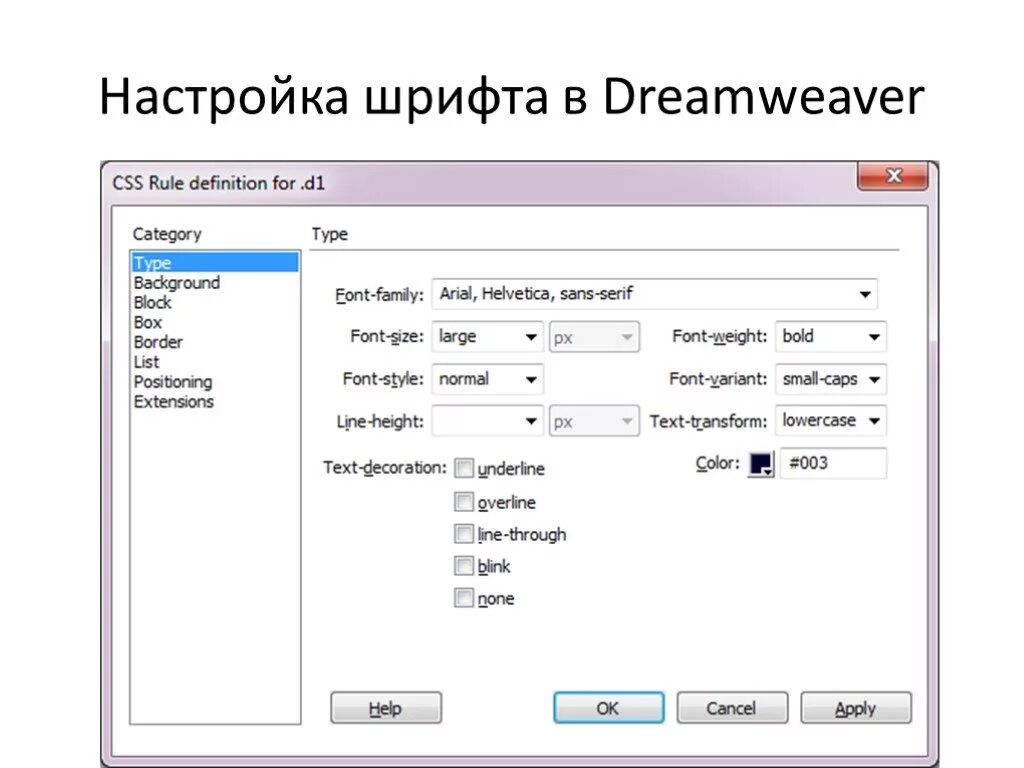Select Block category
The image size is (1024, 768).
[152, 302]
